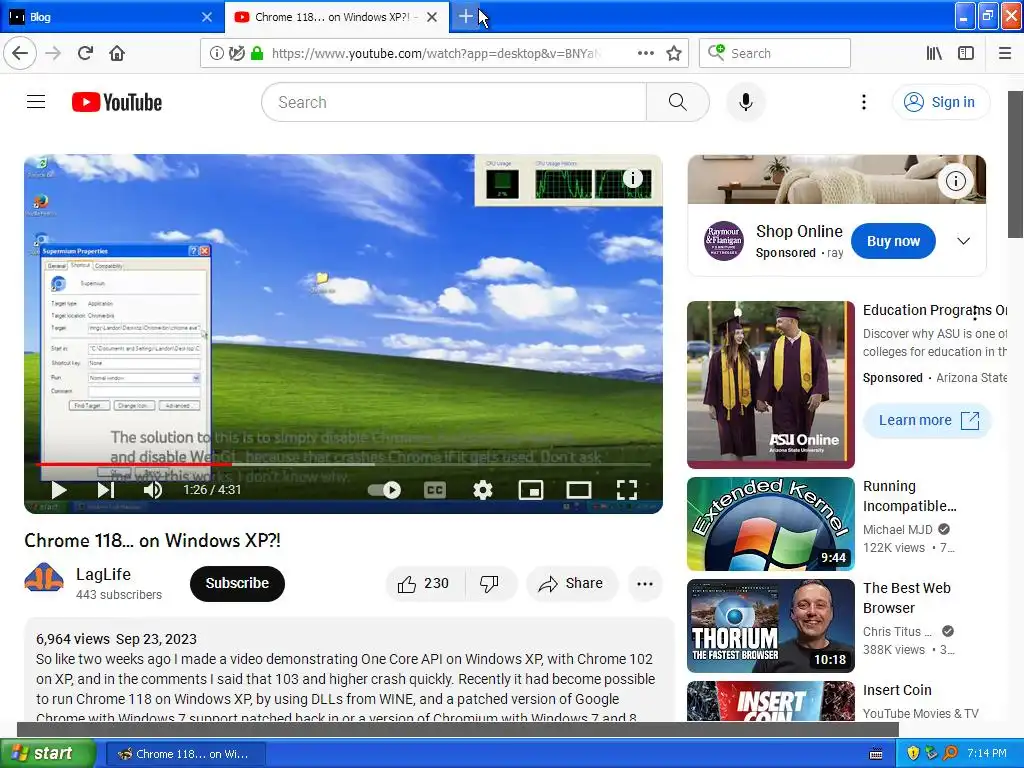The image size is (1024, 768).
Task: Open YouTube settings three-dot menu
Action: click(863, 102)
